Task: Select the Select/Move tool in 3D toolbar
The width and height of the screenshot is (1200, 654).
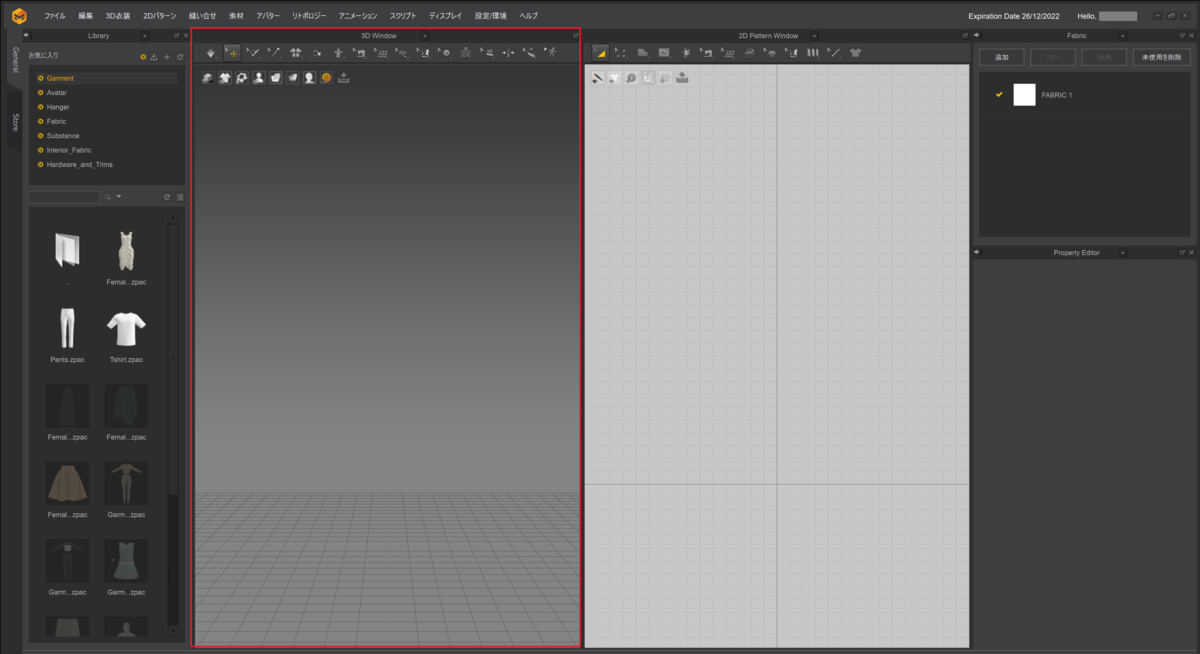Action: tap(232, 53)
